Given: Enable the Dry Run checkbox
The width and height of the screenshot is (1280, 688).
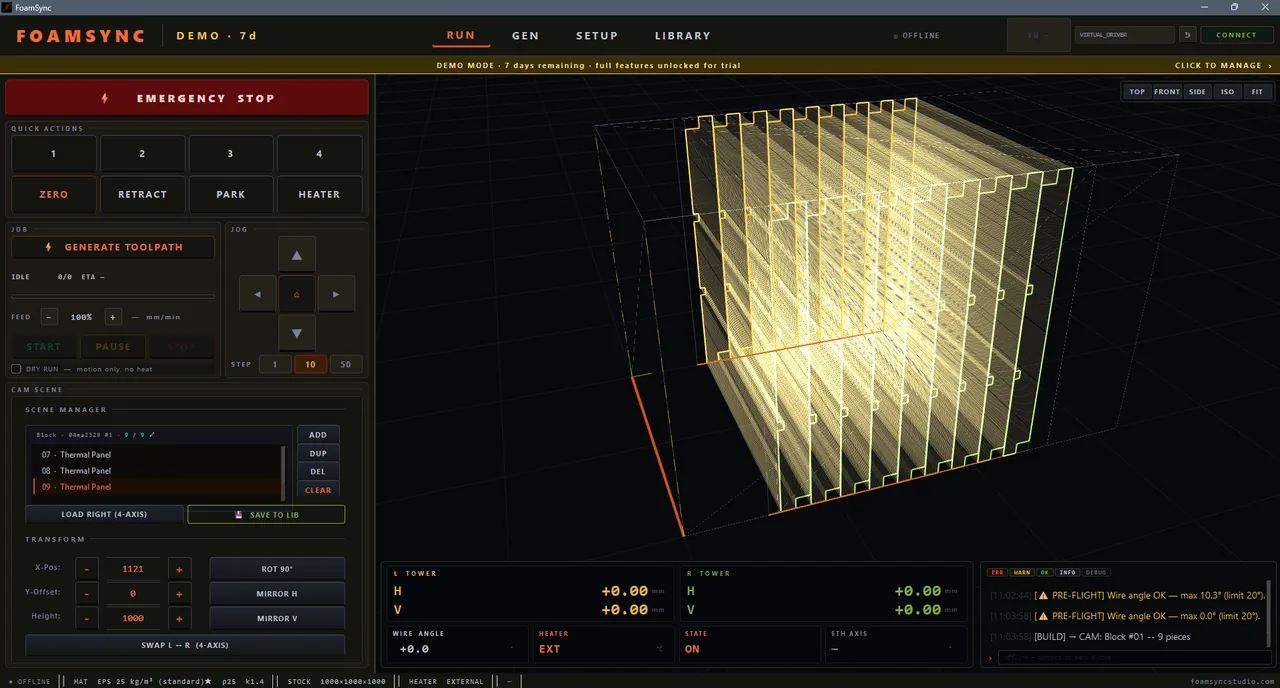Looking at the screenshot, I should (x=16, y=369).
